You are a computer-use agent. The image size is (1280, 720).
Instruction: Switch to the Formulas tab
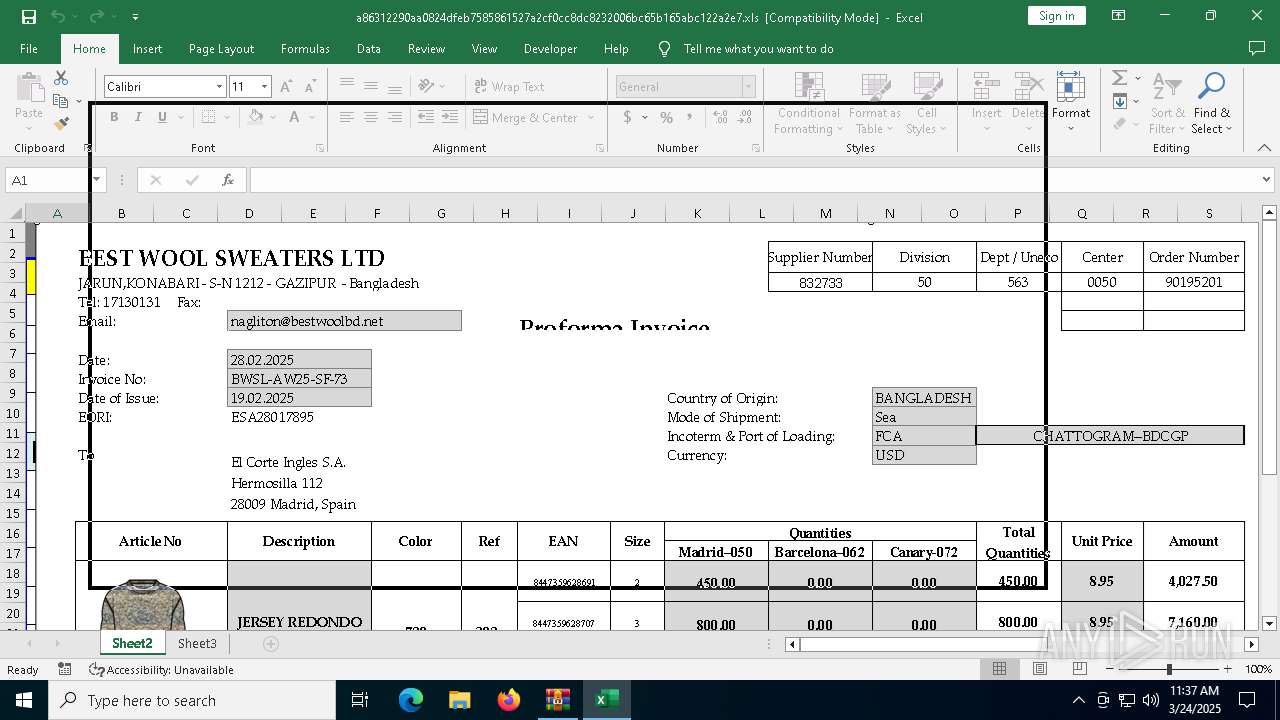[305, 48]
